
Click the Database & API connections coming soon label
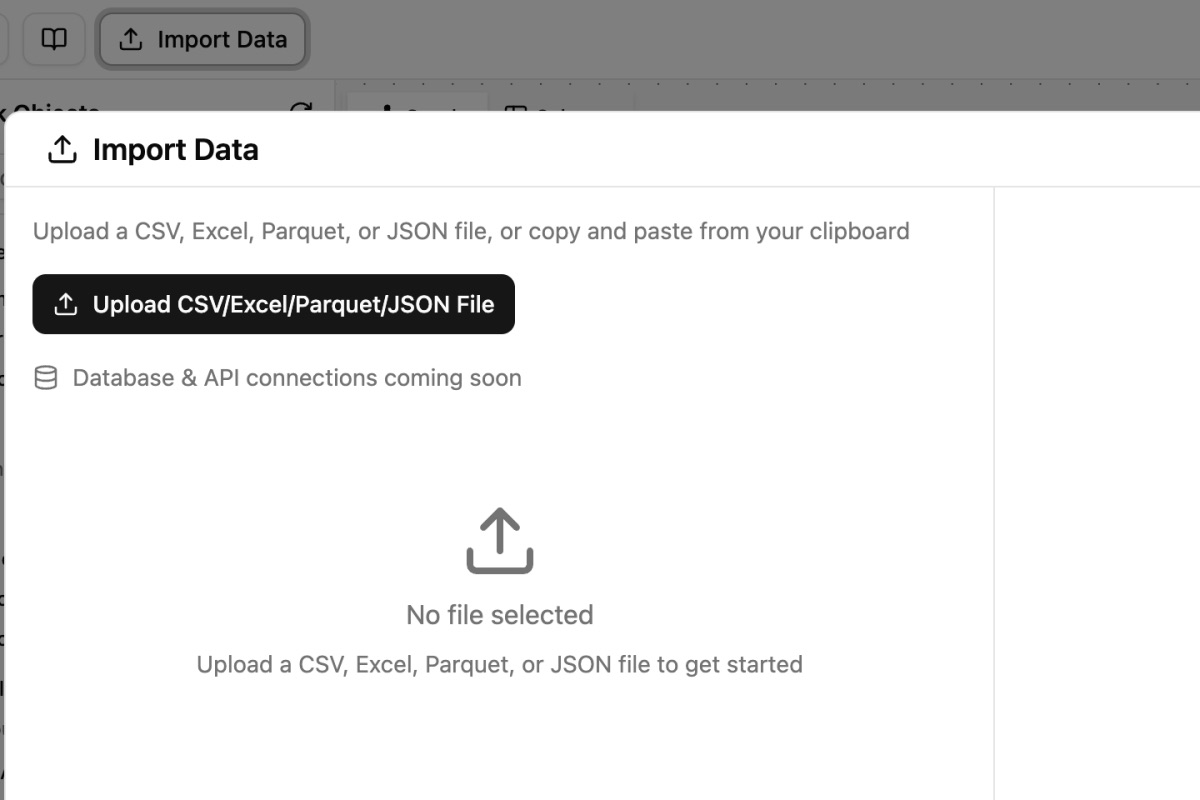pyautogui.click(x=296, y=377)
